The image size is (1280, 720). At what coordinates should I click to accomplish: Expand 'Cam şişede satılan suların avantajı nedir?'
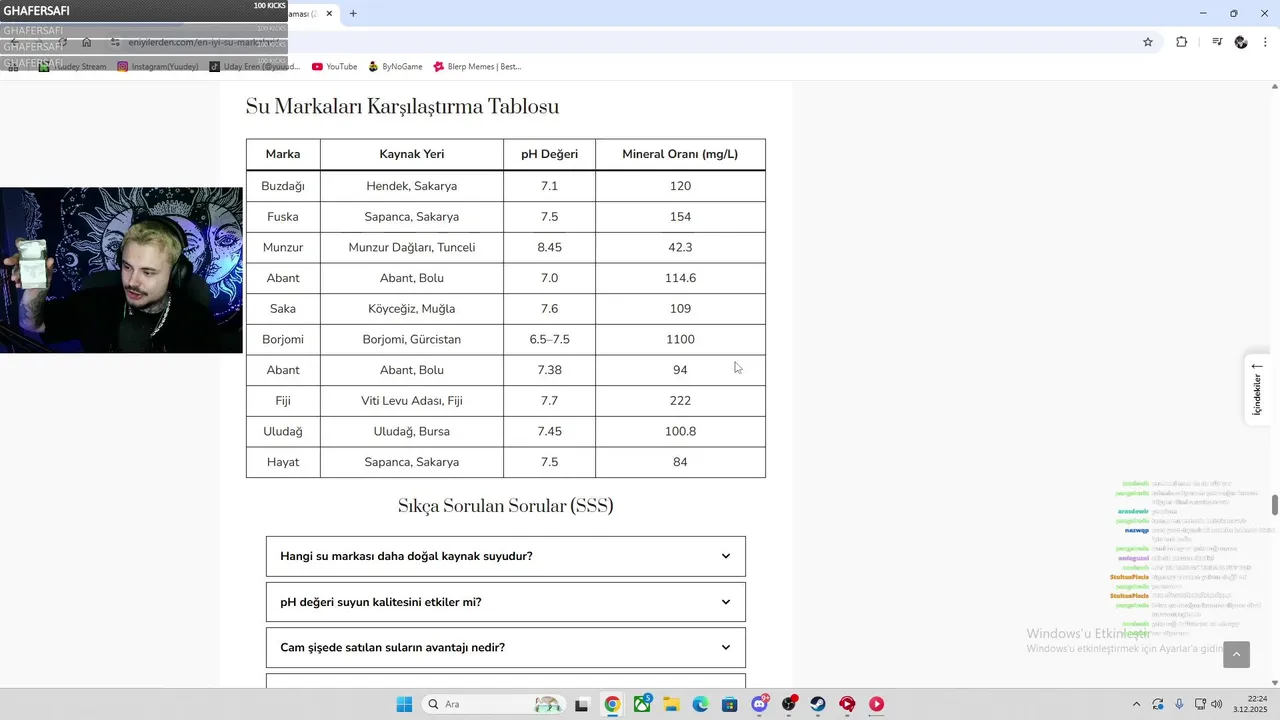506,648
